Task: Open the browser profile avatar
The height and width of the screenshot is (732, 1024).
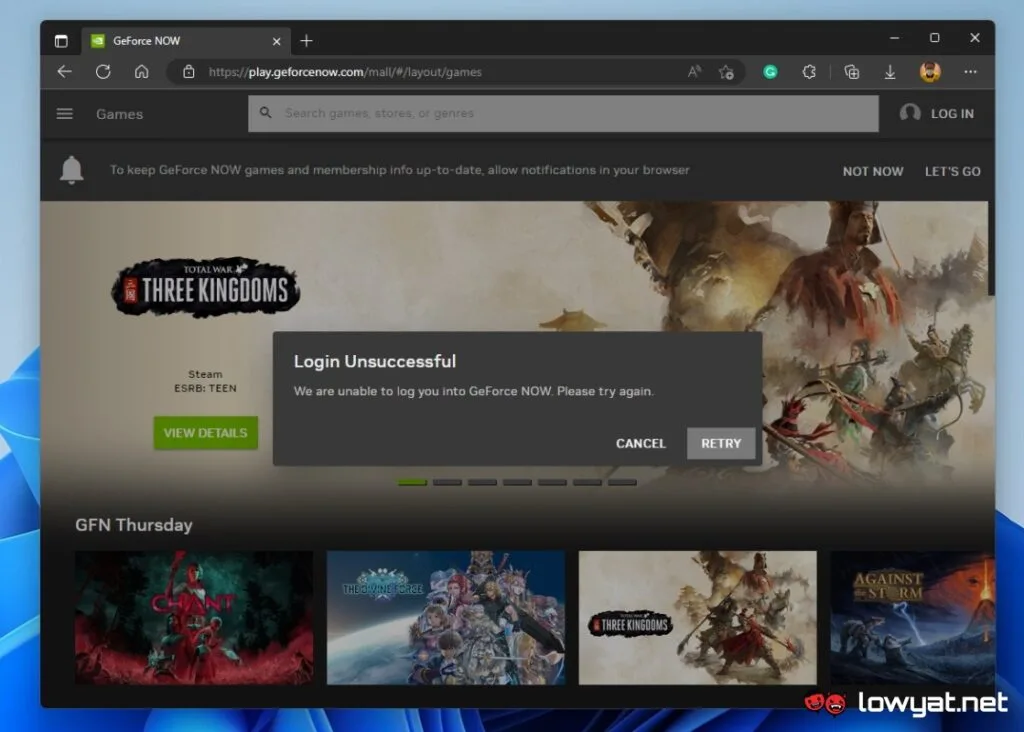Action: pyautogui.click(x=930, y=72)
